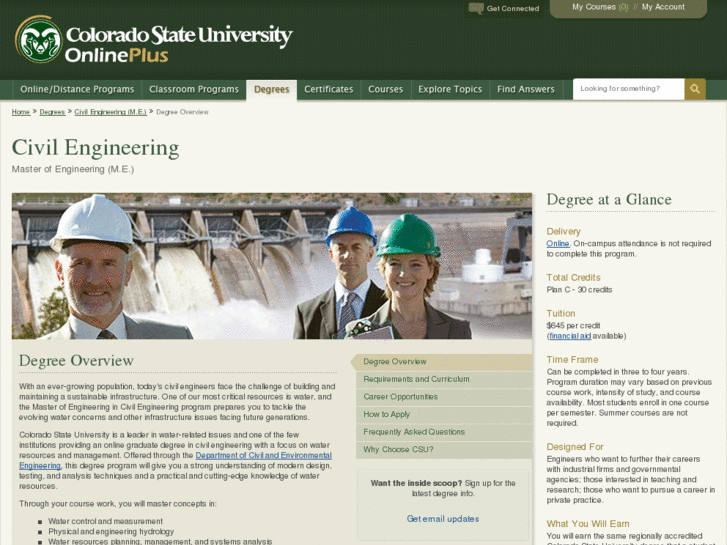The height and width of the screenshot is (545, 727).
Task: Click the 'Physical and engineering hydrology' bullet
Action: pos(111,532)
